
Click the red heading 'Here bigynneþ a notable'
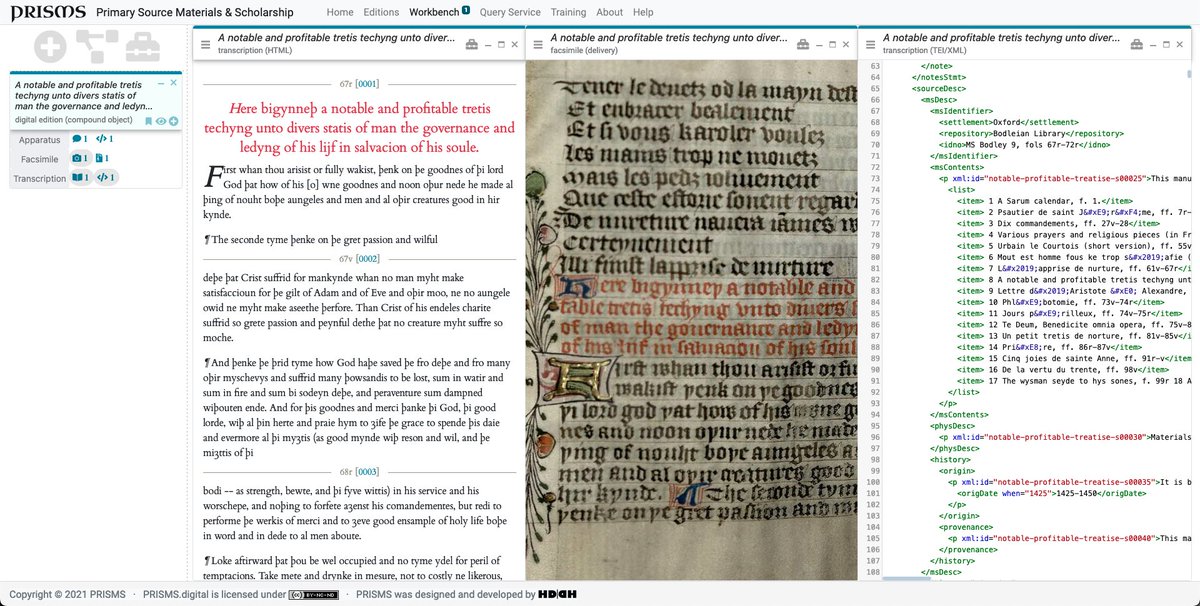click(x=359, y=127)
